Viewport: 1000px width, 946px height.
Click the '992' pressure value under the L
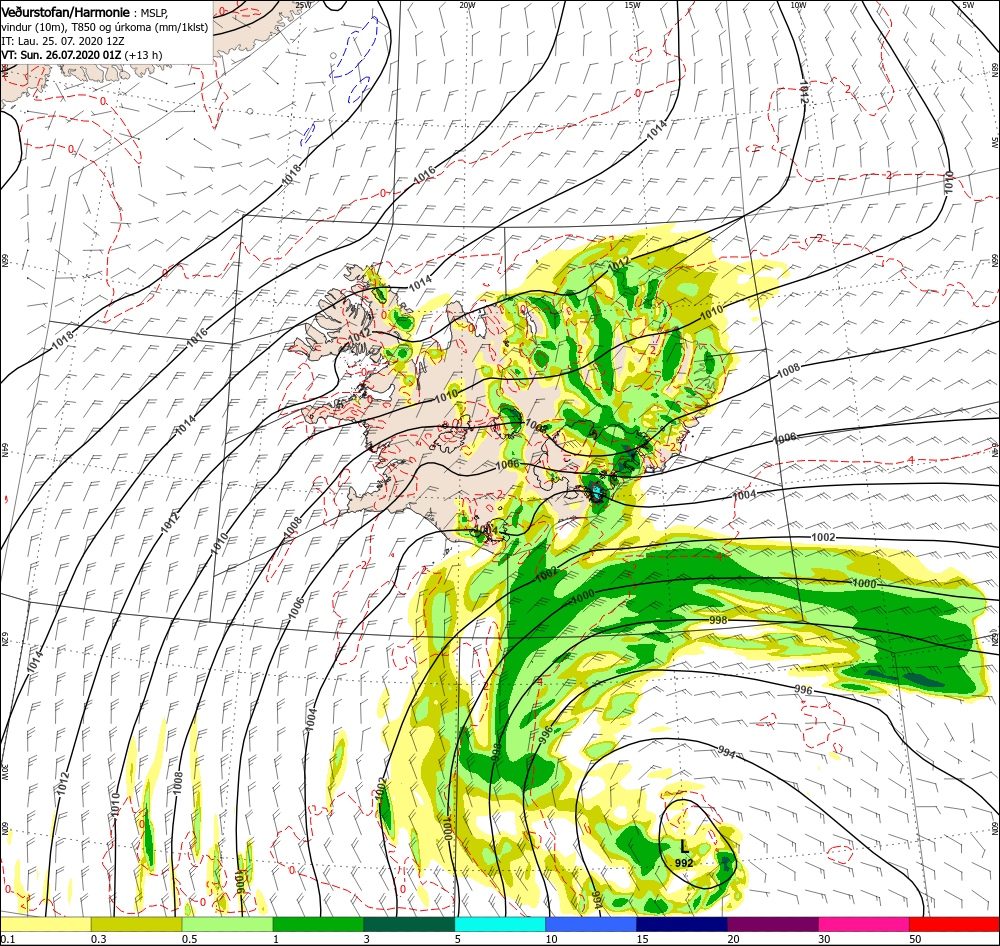pos(684,863)
